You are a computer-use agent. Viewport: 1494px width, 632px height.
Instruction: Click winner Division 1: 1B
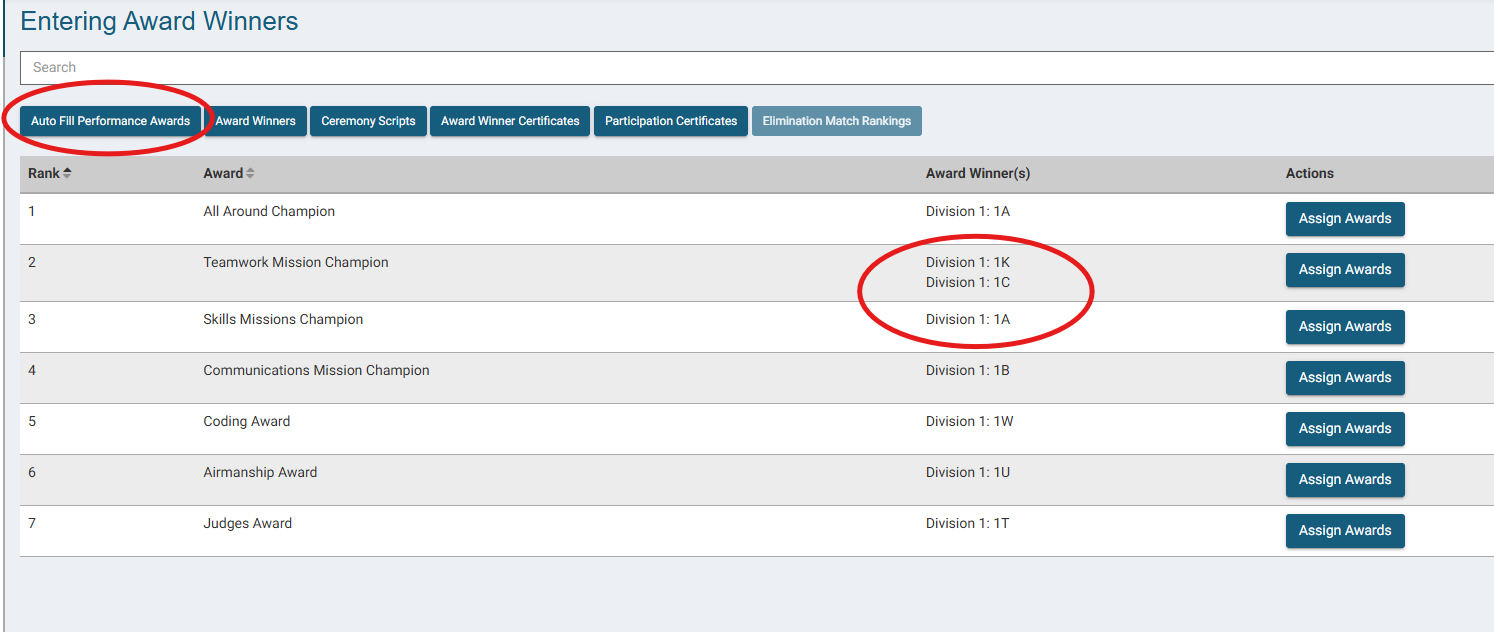[x=968, y=371]
